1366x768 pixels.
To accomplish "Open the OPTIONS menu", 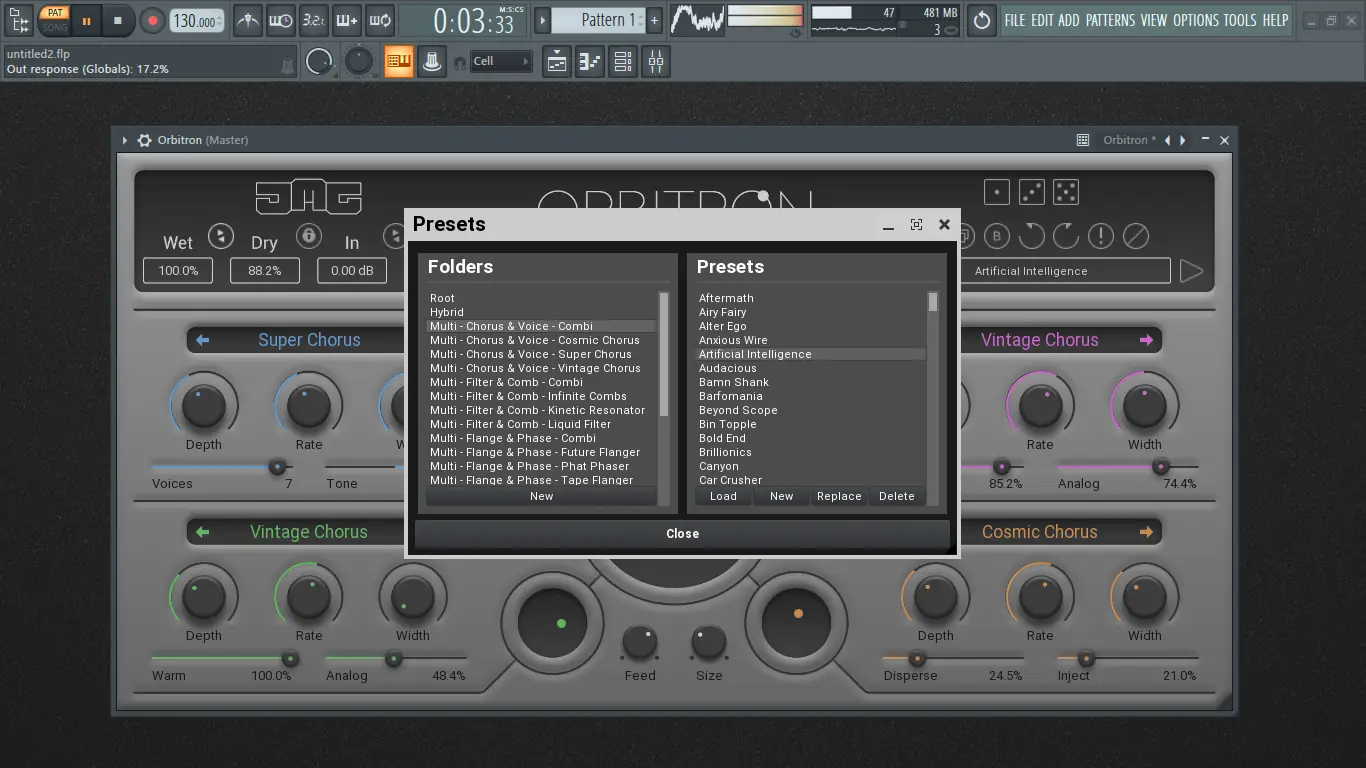I will [1195, 20].
